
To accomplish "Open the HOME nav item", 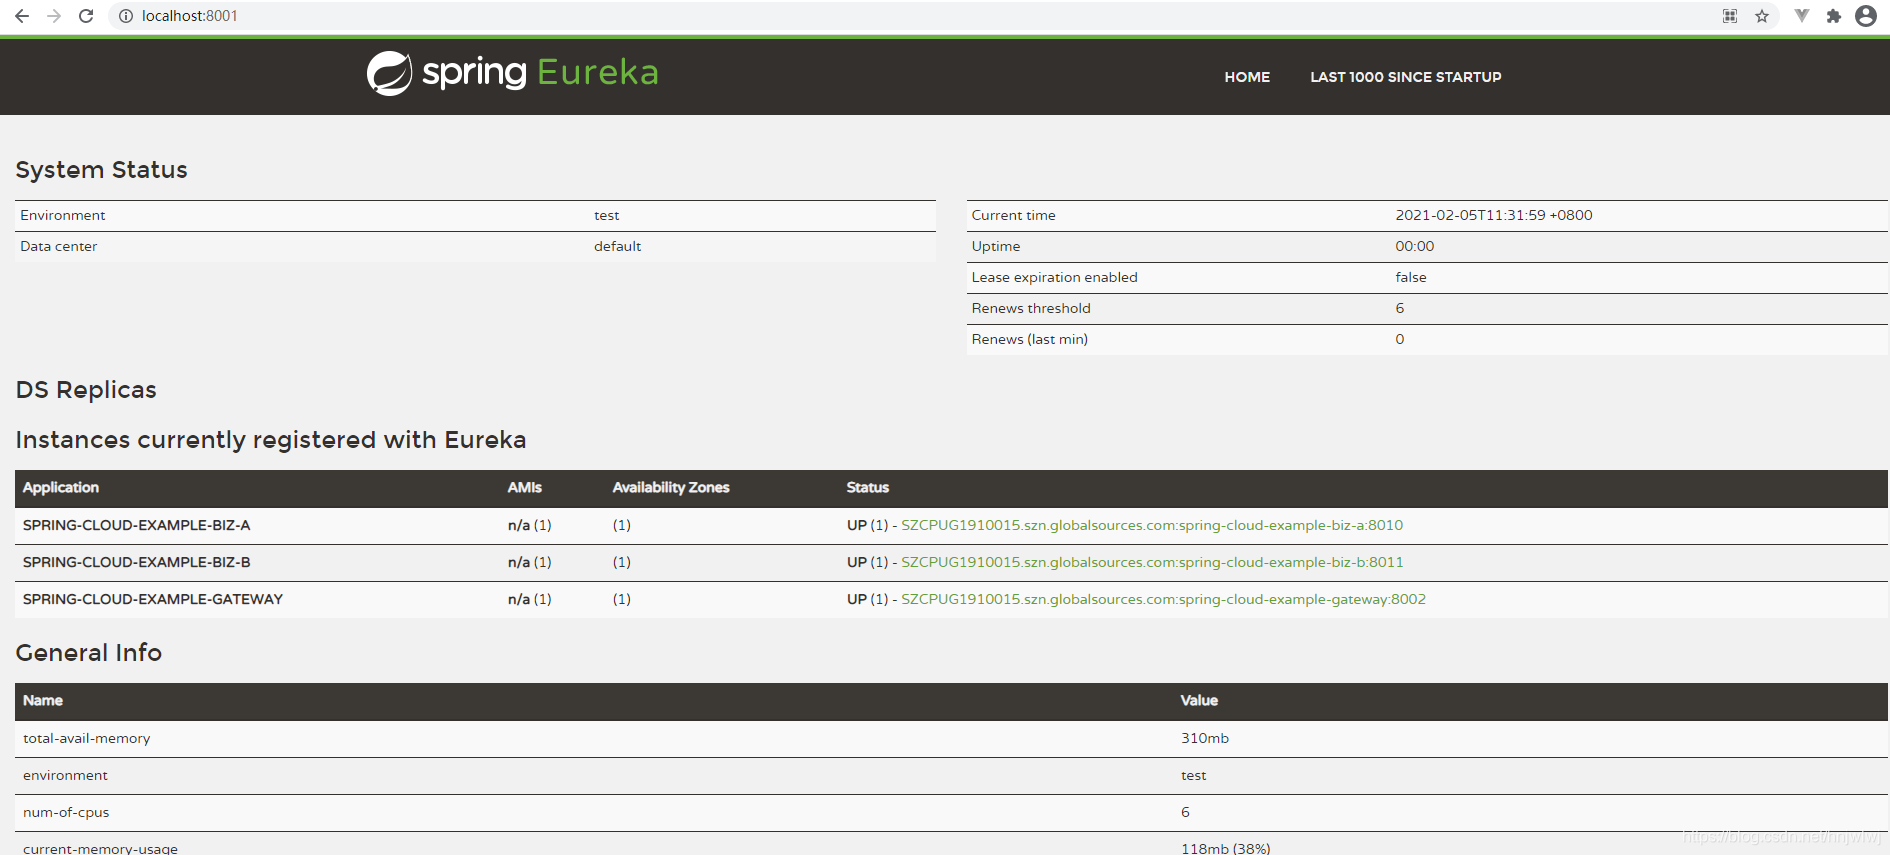I will click(x=1247, y=77).
